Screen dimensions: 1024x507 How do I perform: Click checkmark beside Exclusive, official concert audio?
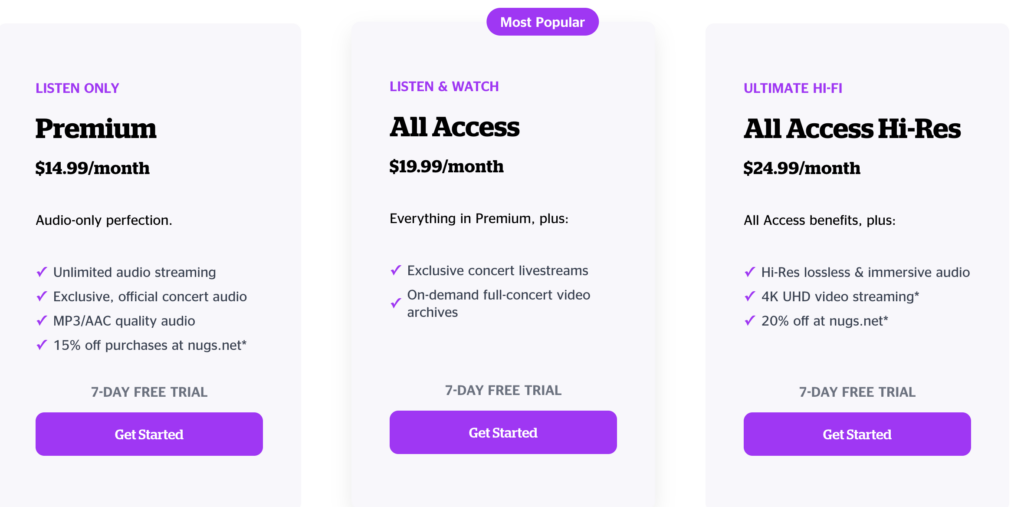point(42,296)
